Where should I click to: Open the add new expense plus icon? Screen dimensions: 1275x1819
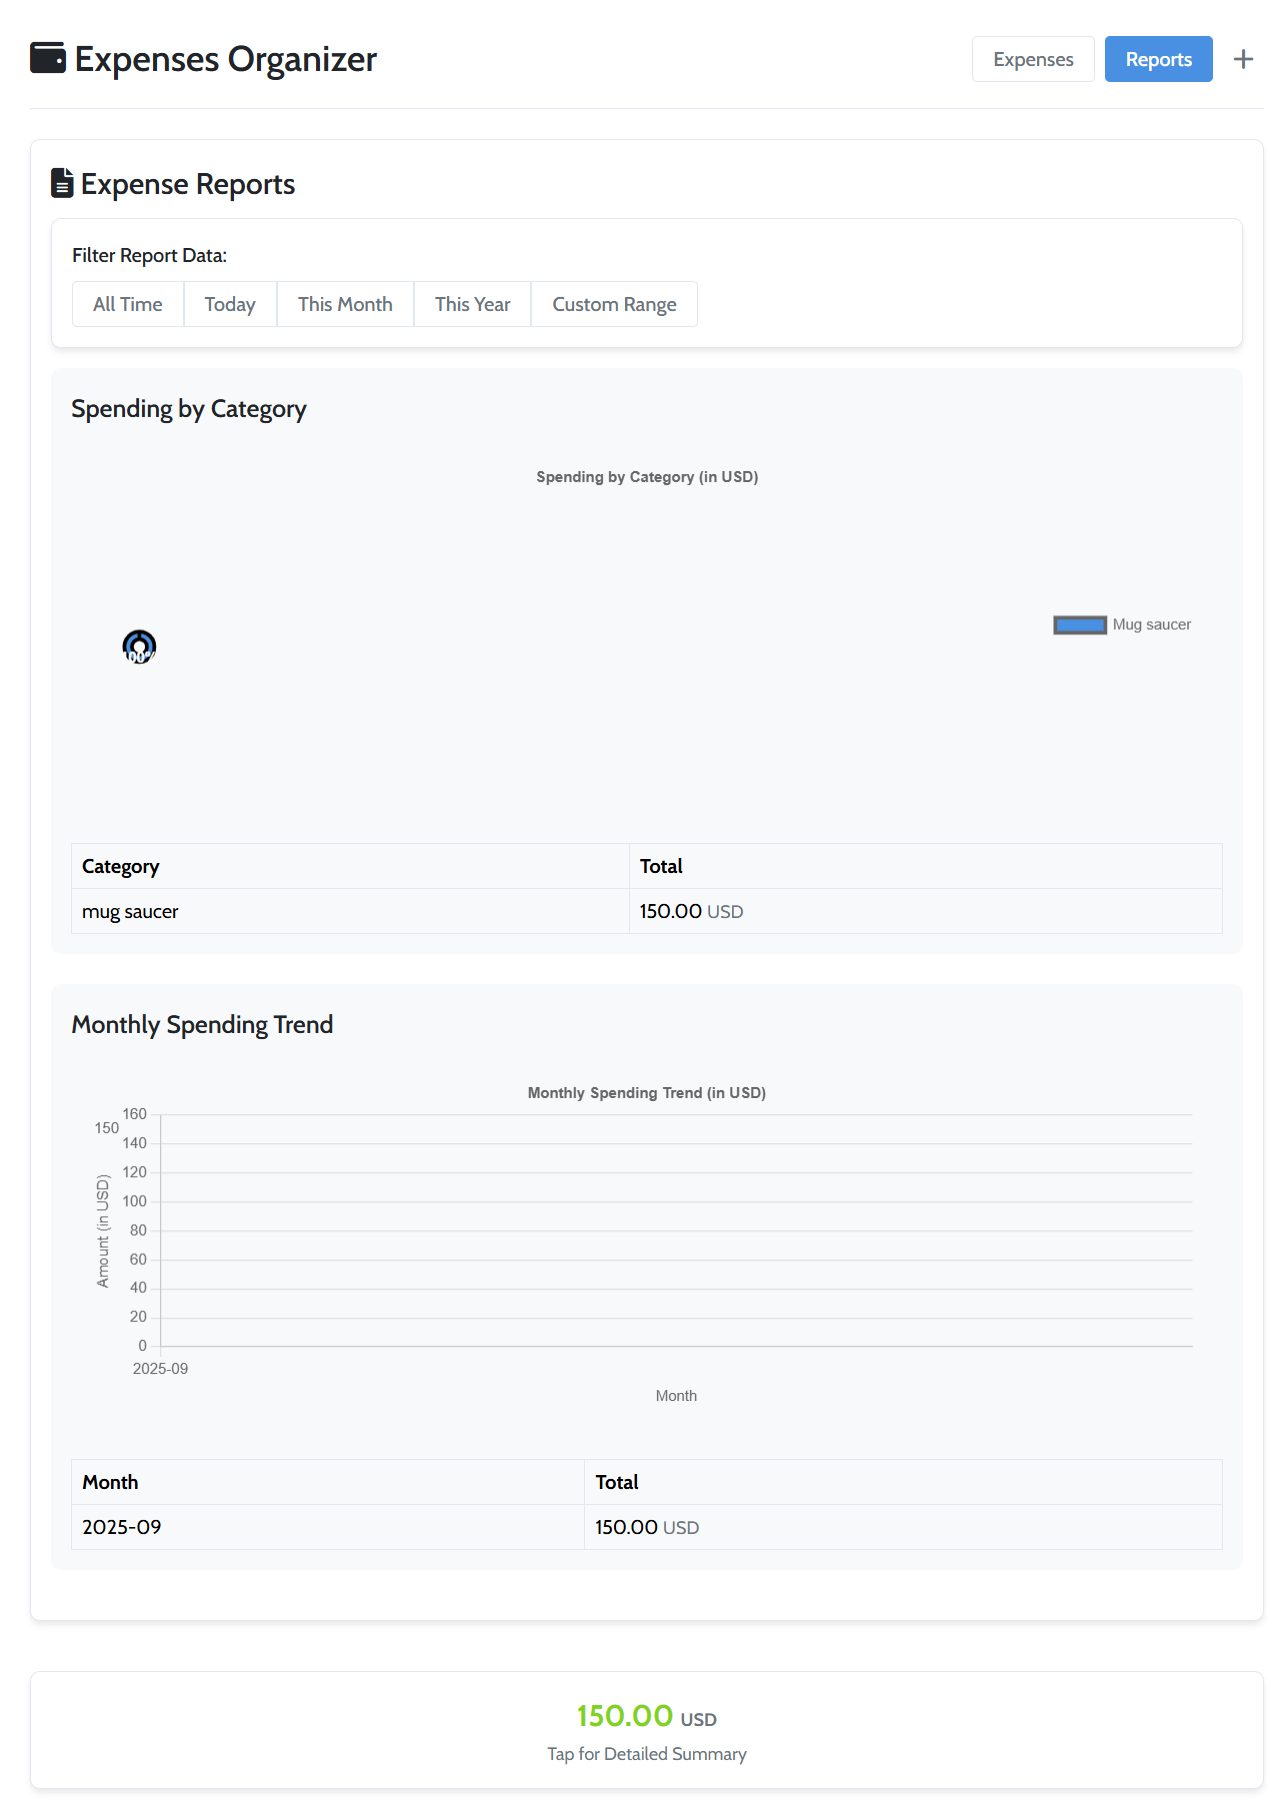1243,58
